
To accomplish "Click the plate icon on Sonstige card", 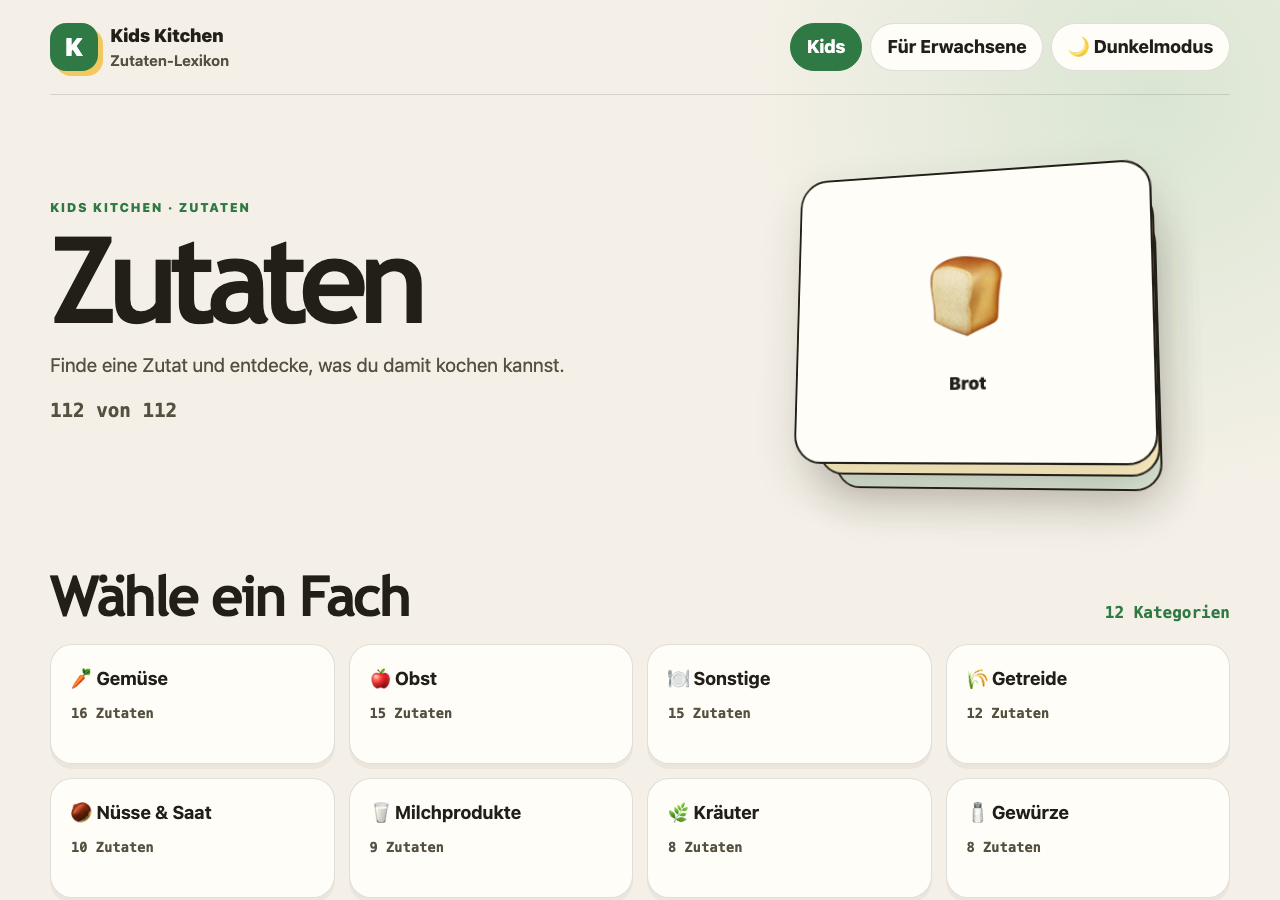I will click(x=678, y=679).
